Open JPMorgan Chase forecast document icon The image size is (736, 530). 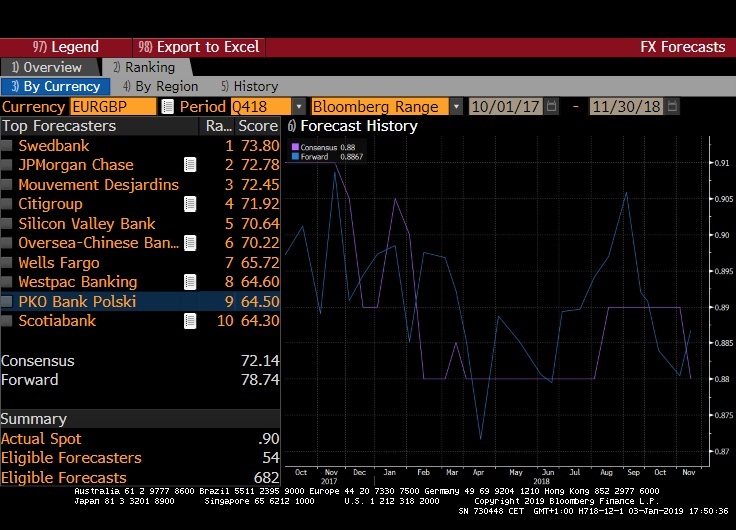tap(190, 165)
